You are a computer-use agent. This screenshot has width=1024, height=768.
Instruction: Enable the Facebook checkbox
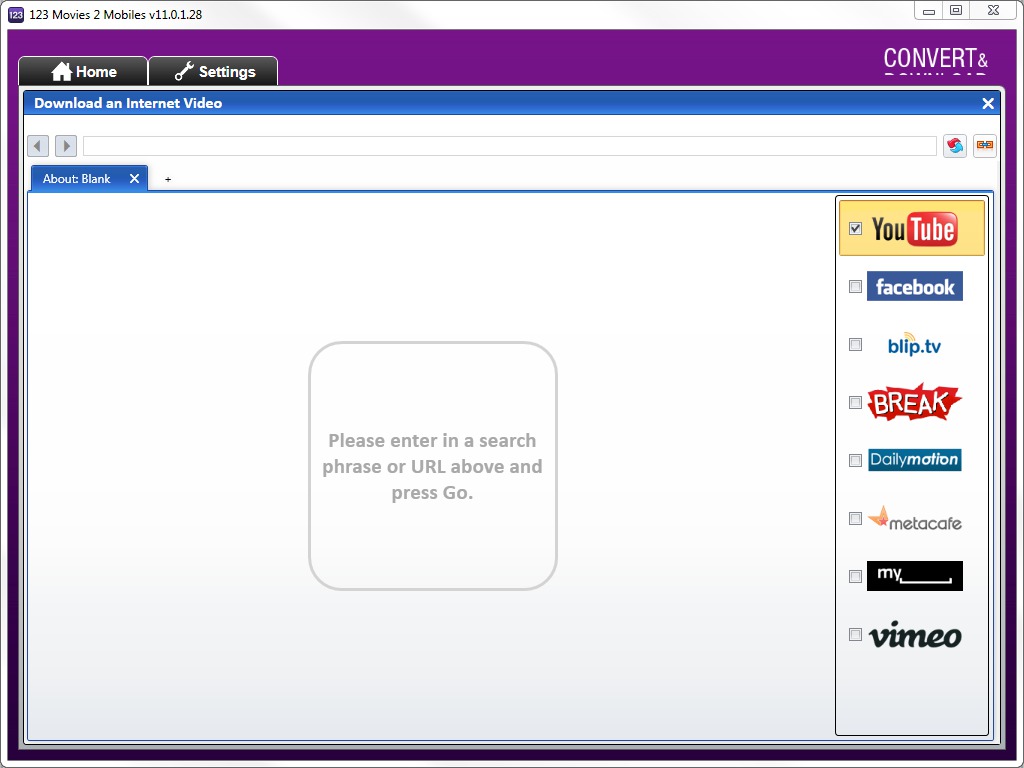pyautogui.click(x=856, y=286)
